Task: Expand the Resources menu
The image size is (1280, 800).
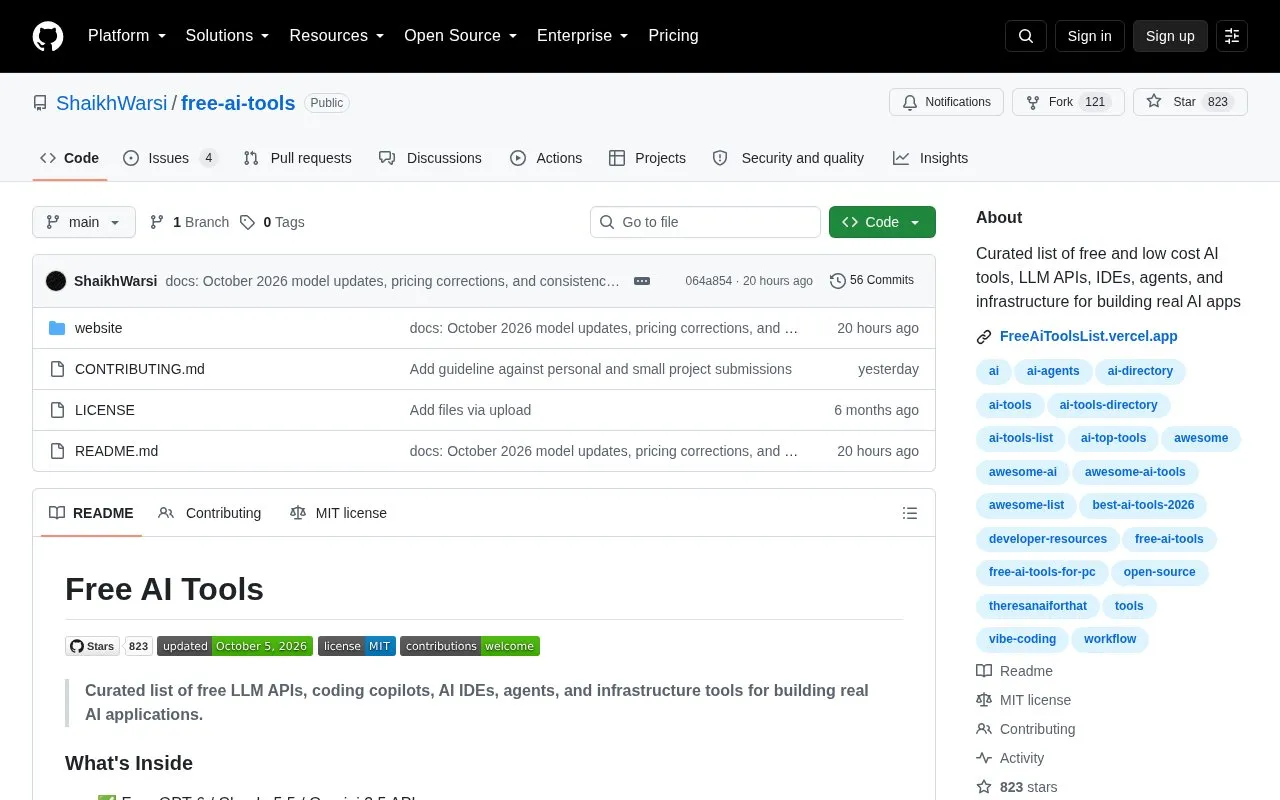Action: click(337, 36)
